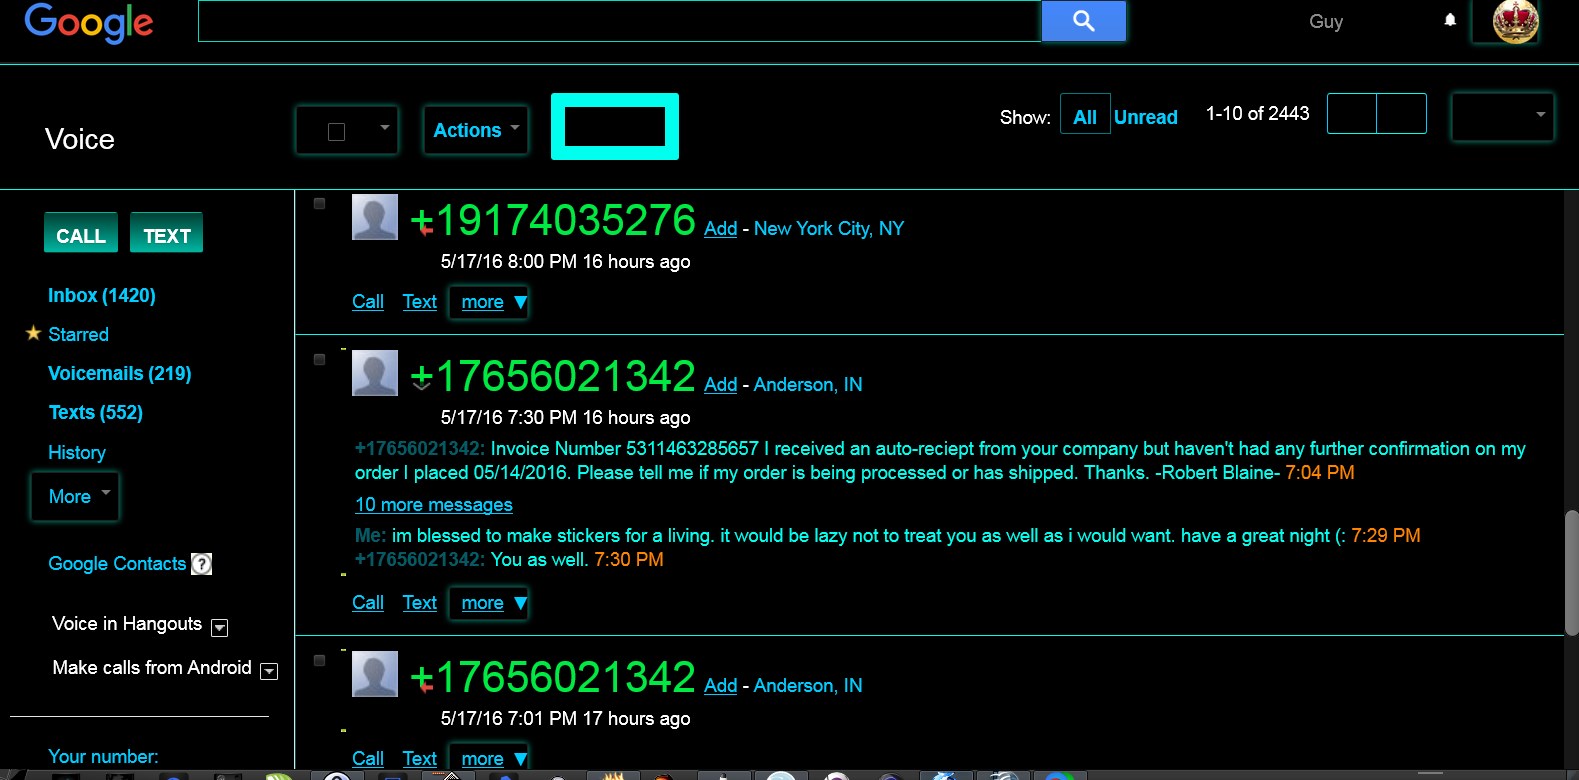Click contact avatar for 7:01 PM call

click(x=375, y=674)
